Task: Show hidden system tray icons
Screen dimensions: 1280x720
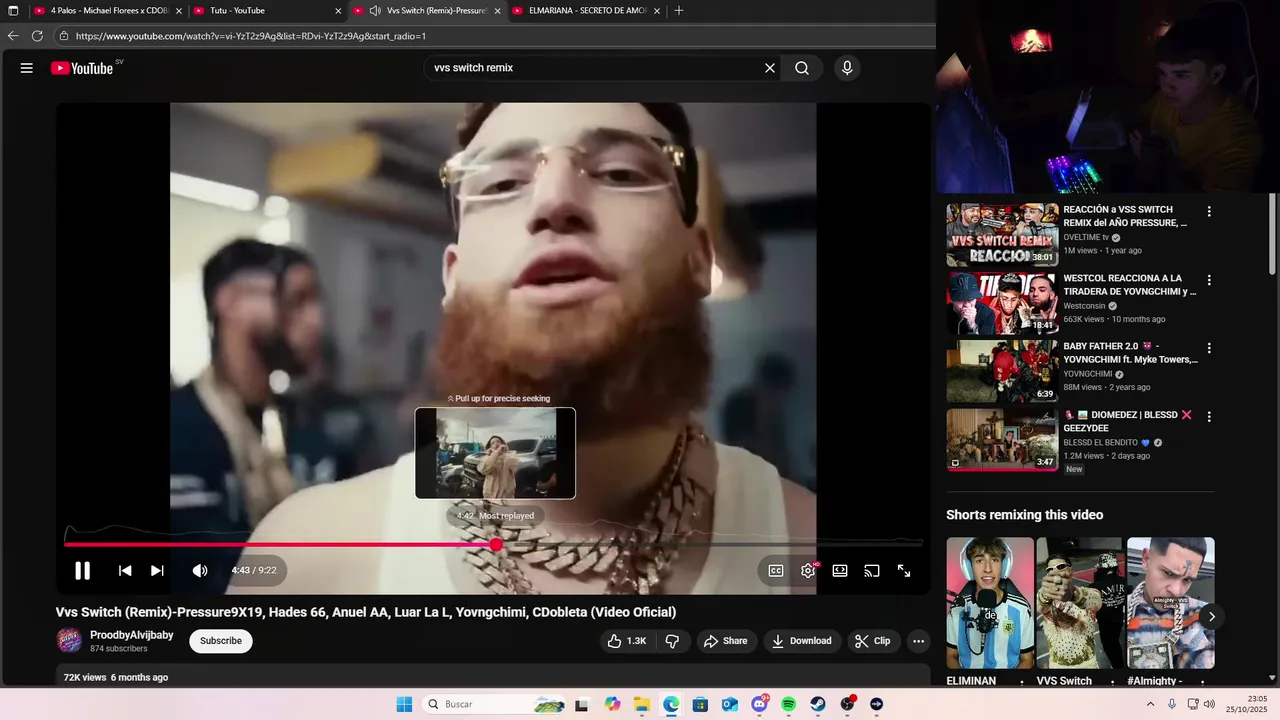Action: point(1150,704)
